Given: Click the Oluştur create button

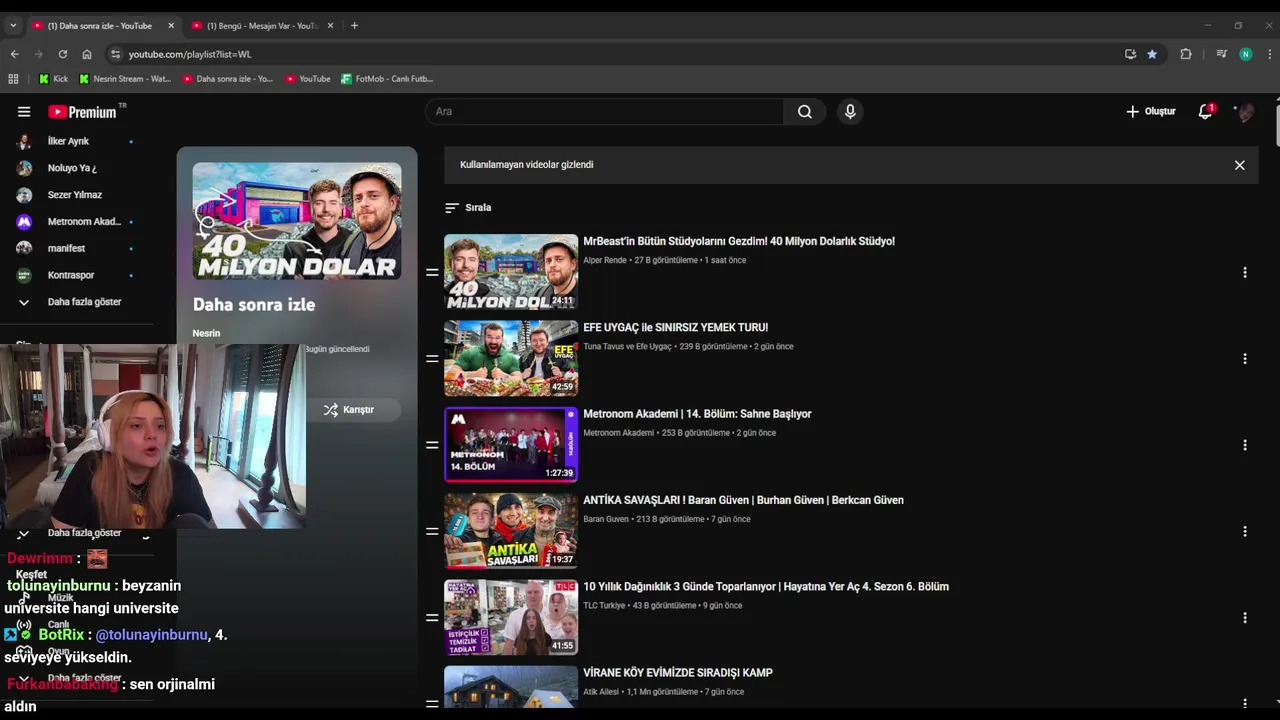Looking at the screenshot, I should [1151, 111].
